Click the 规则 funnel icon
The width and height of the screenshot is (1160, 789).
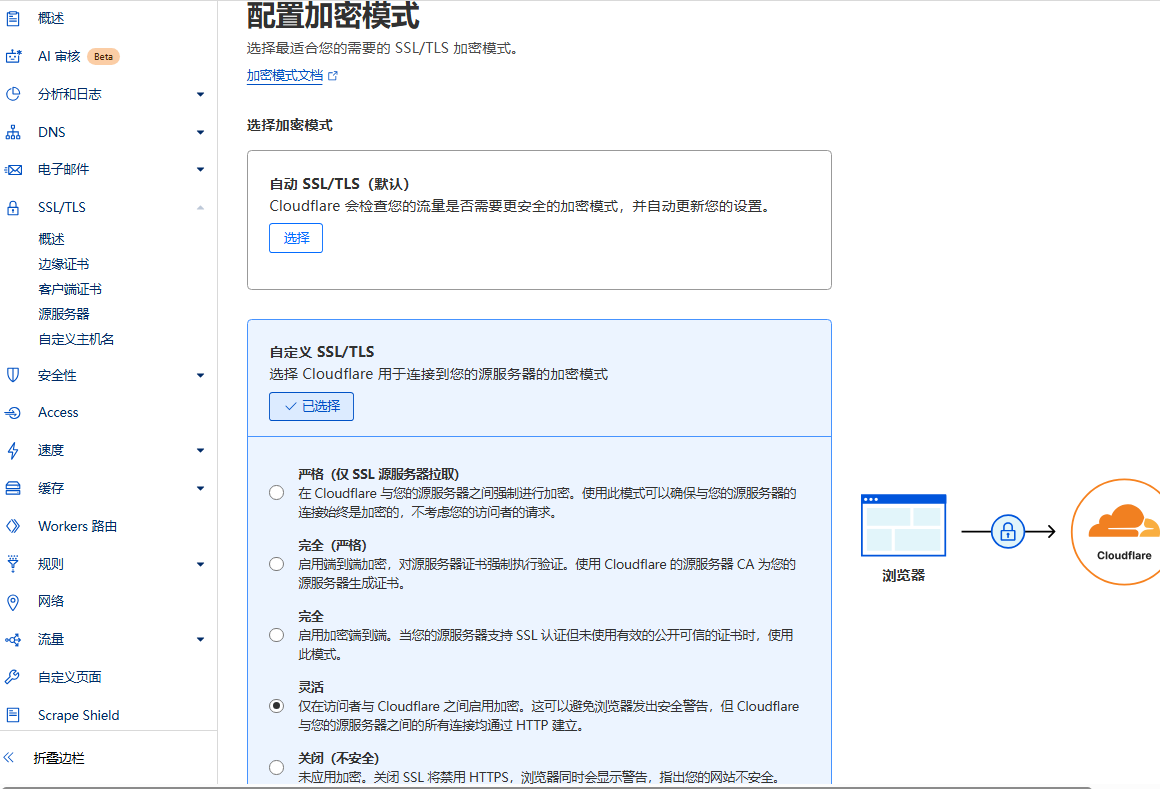point(13,564)
